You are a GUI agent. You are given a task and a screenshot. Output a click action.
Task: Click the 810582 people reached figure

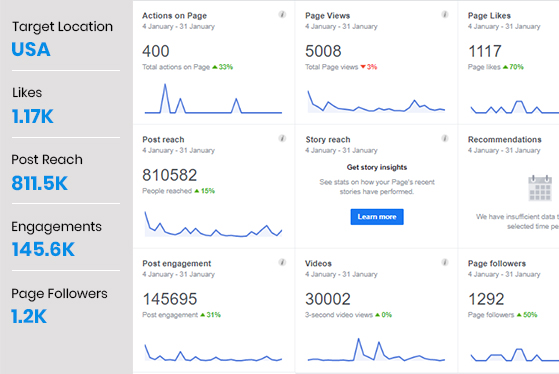pos(169,175)
